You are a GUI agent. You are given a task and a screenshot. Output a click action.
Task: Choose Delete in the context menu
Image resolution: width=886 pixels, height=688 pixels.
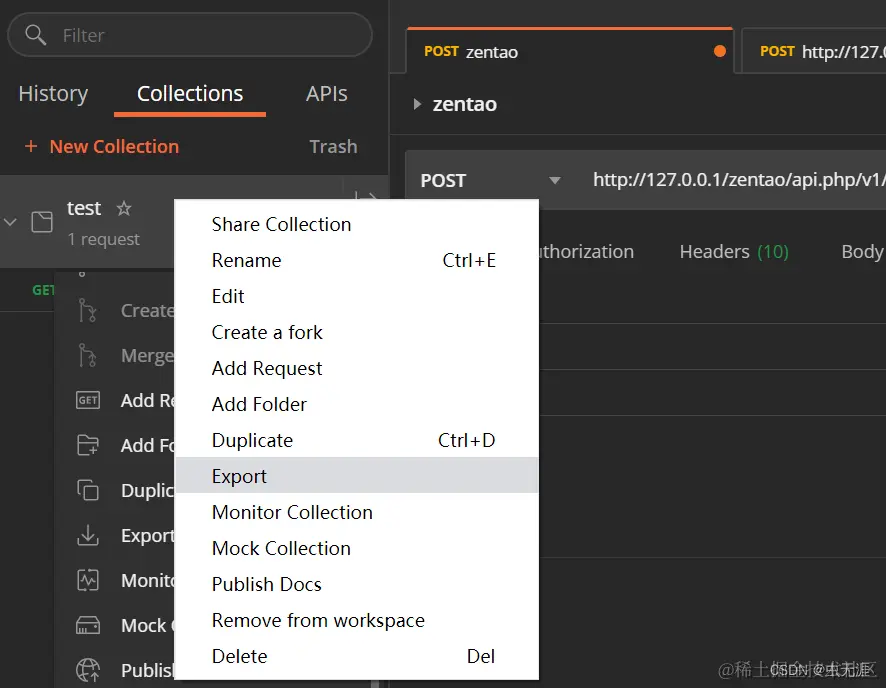(x=357, y=656)
